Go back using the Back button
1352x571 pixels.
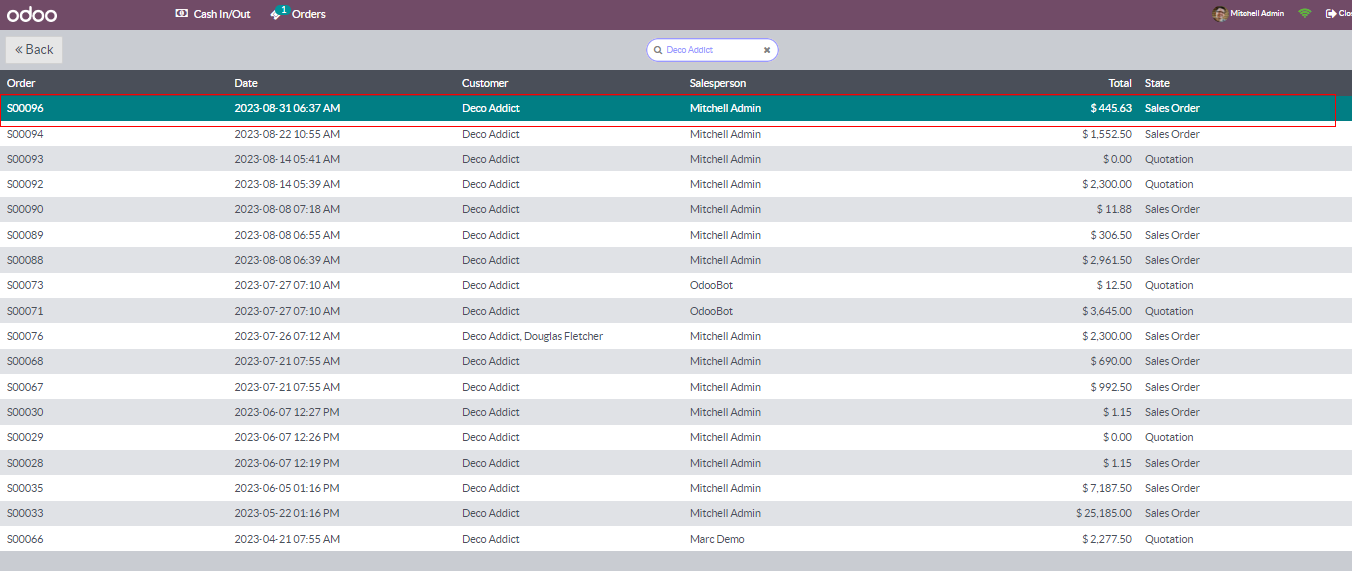[34, 50]
